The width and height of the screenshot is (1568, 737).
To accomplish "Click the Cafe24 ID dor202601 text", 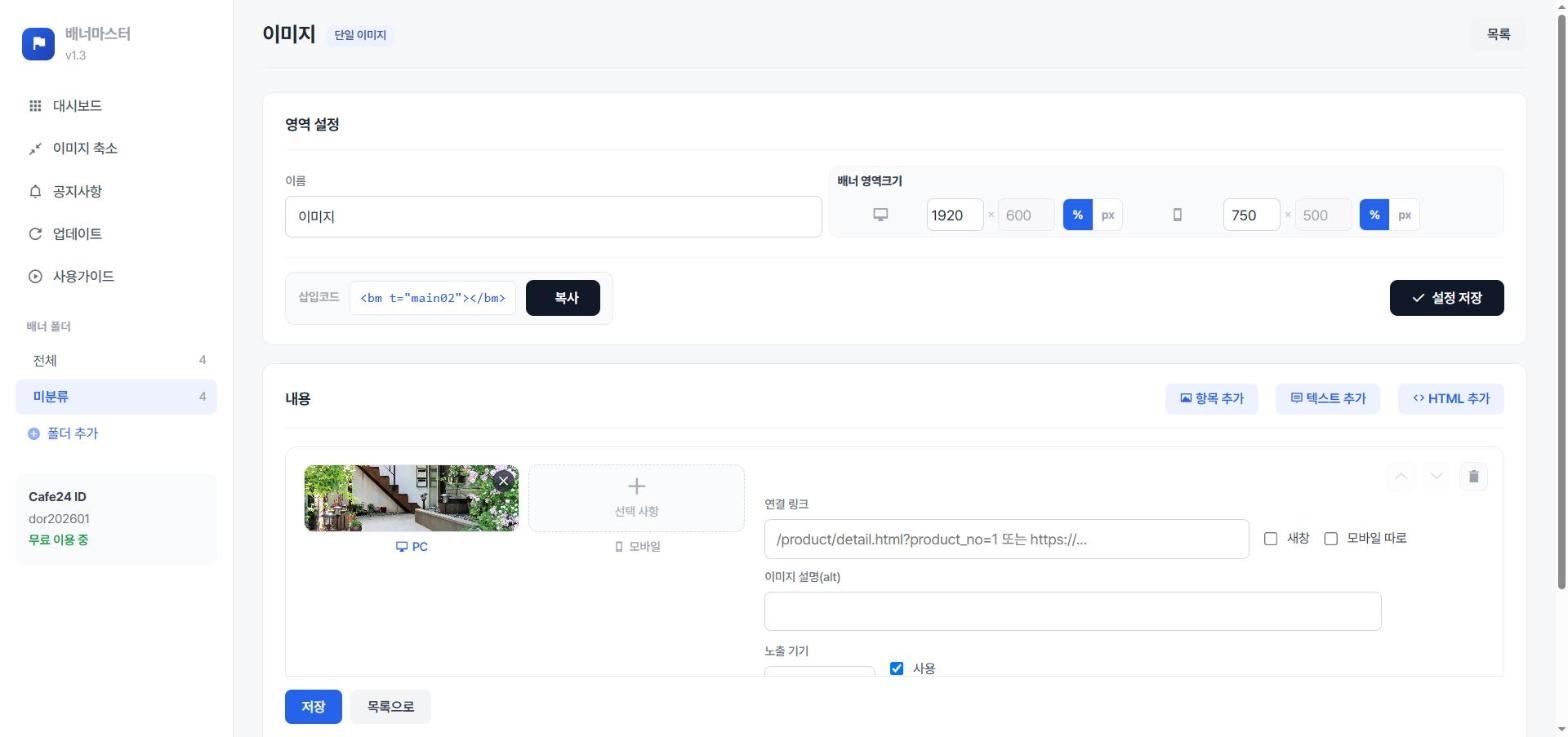I will click(x=59, y=519).
